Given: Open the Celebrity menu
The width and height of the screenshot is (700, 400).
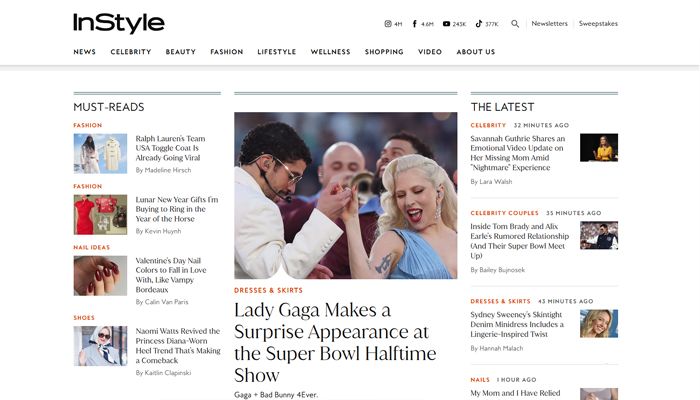Looking at the screenshot, I should click(x=131, y=52).
